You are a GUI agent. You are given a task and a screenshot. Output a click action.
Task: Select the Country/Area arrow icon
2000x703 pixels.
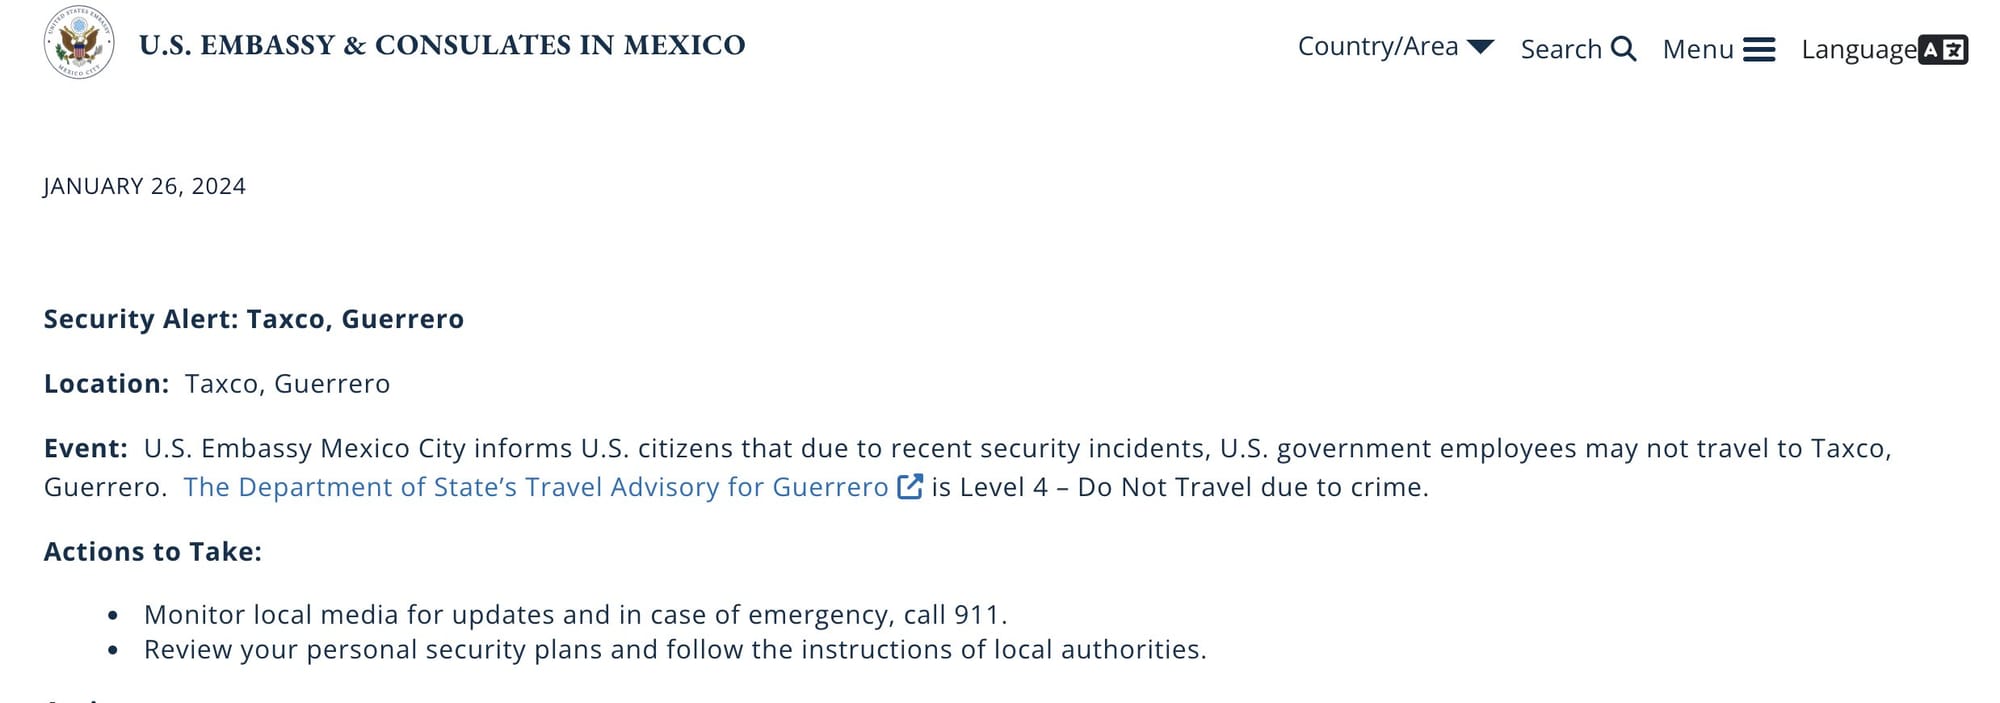coord(1482,46)
